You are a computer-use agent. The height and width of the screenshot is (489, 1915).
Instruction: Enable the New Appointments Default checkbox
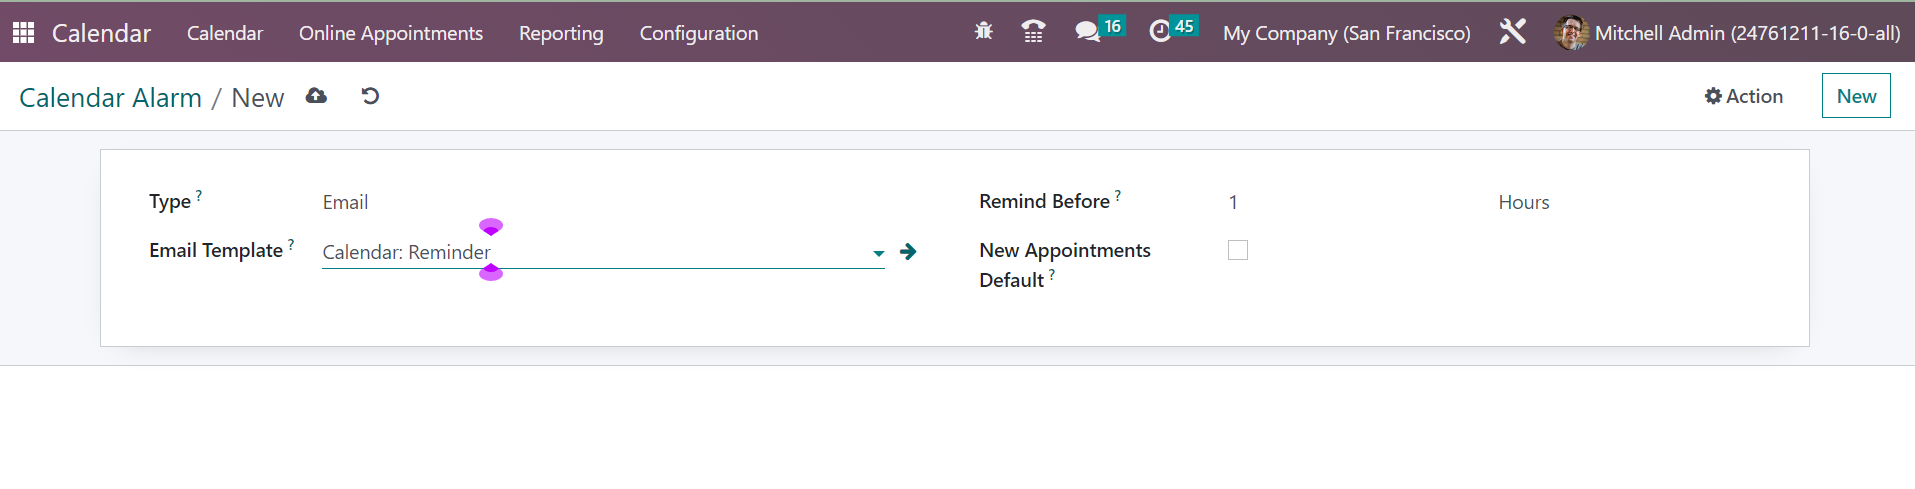(x=1238, y=250)
